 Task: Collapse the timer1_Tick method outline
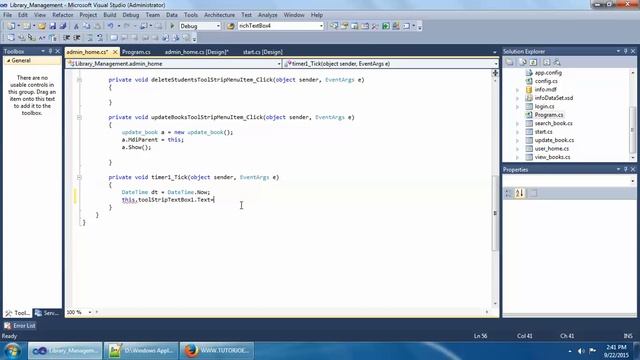pos(79,178)
